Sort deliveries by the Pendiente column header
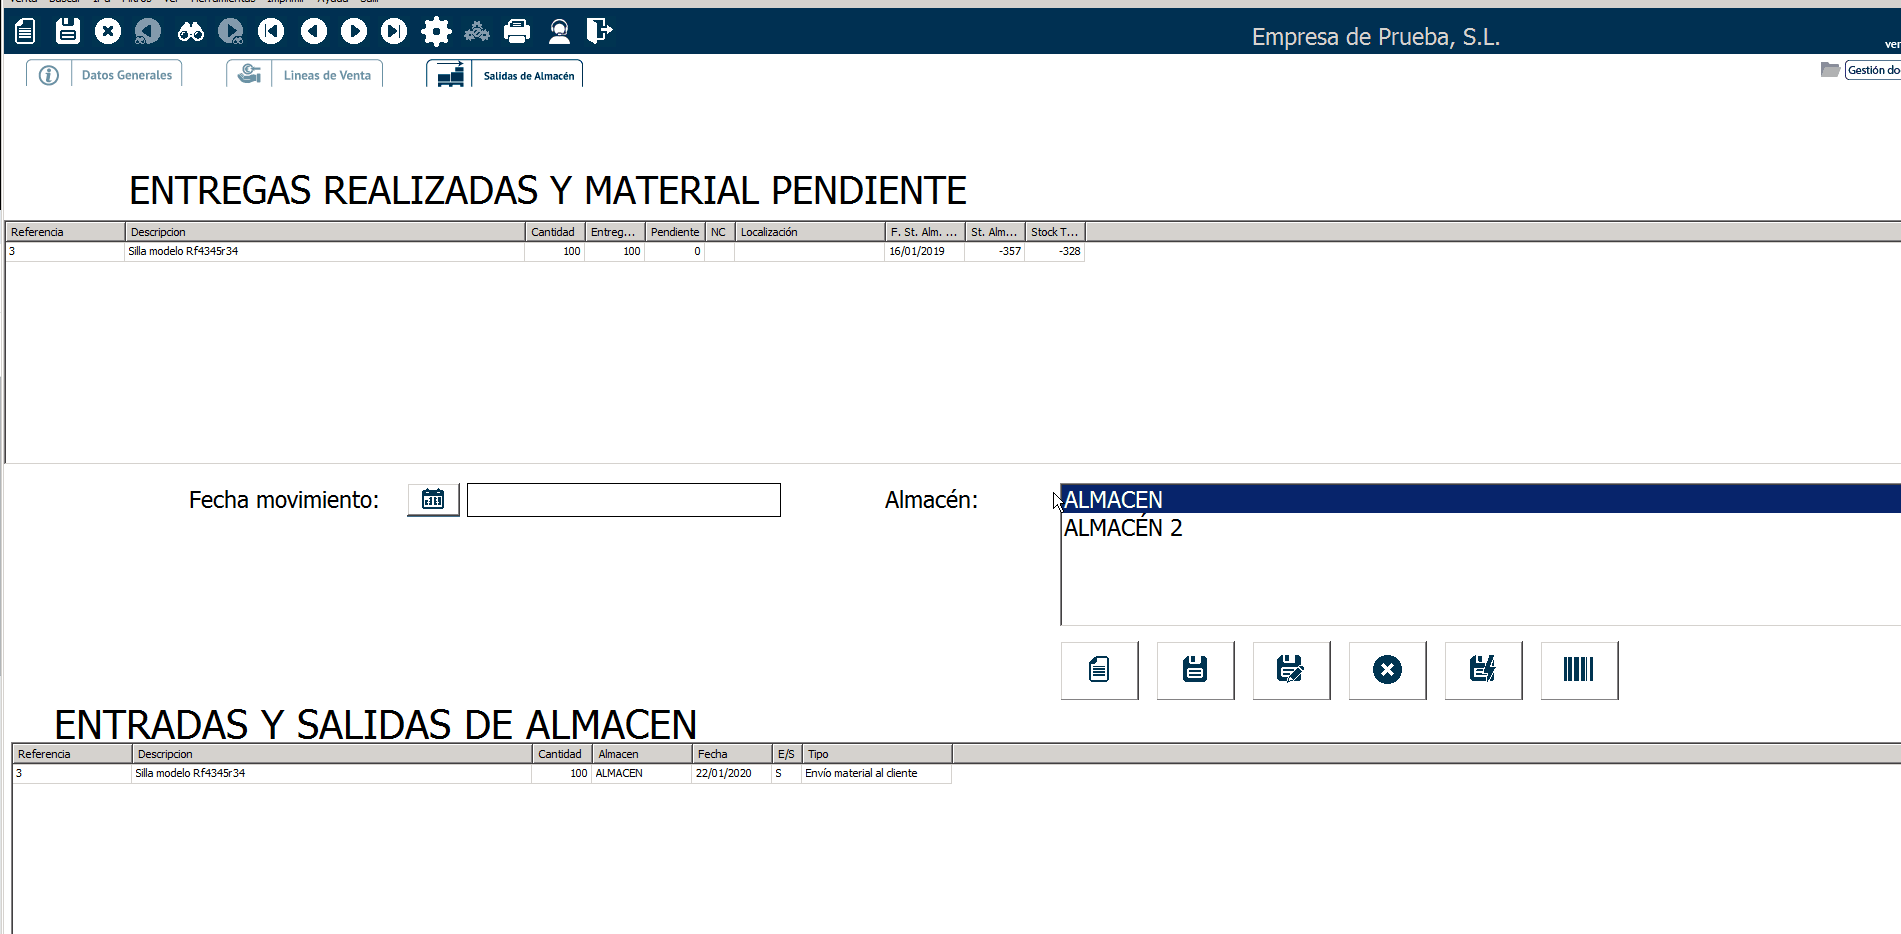 coord(674,232)
